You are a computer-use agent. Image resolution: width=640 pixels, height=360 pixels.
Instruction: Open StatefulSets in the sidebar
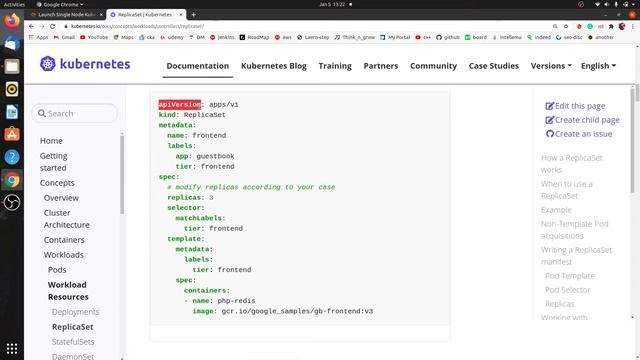73,342
